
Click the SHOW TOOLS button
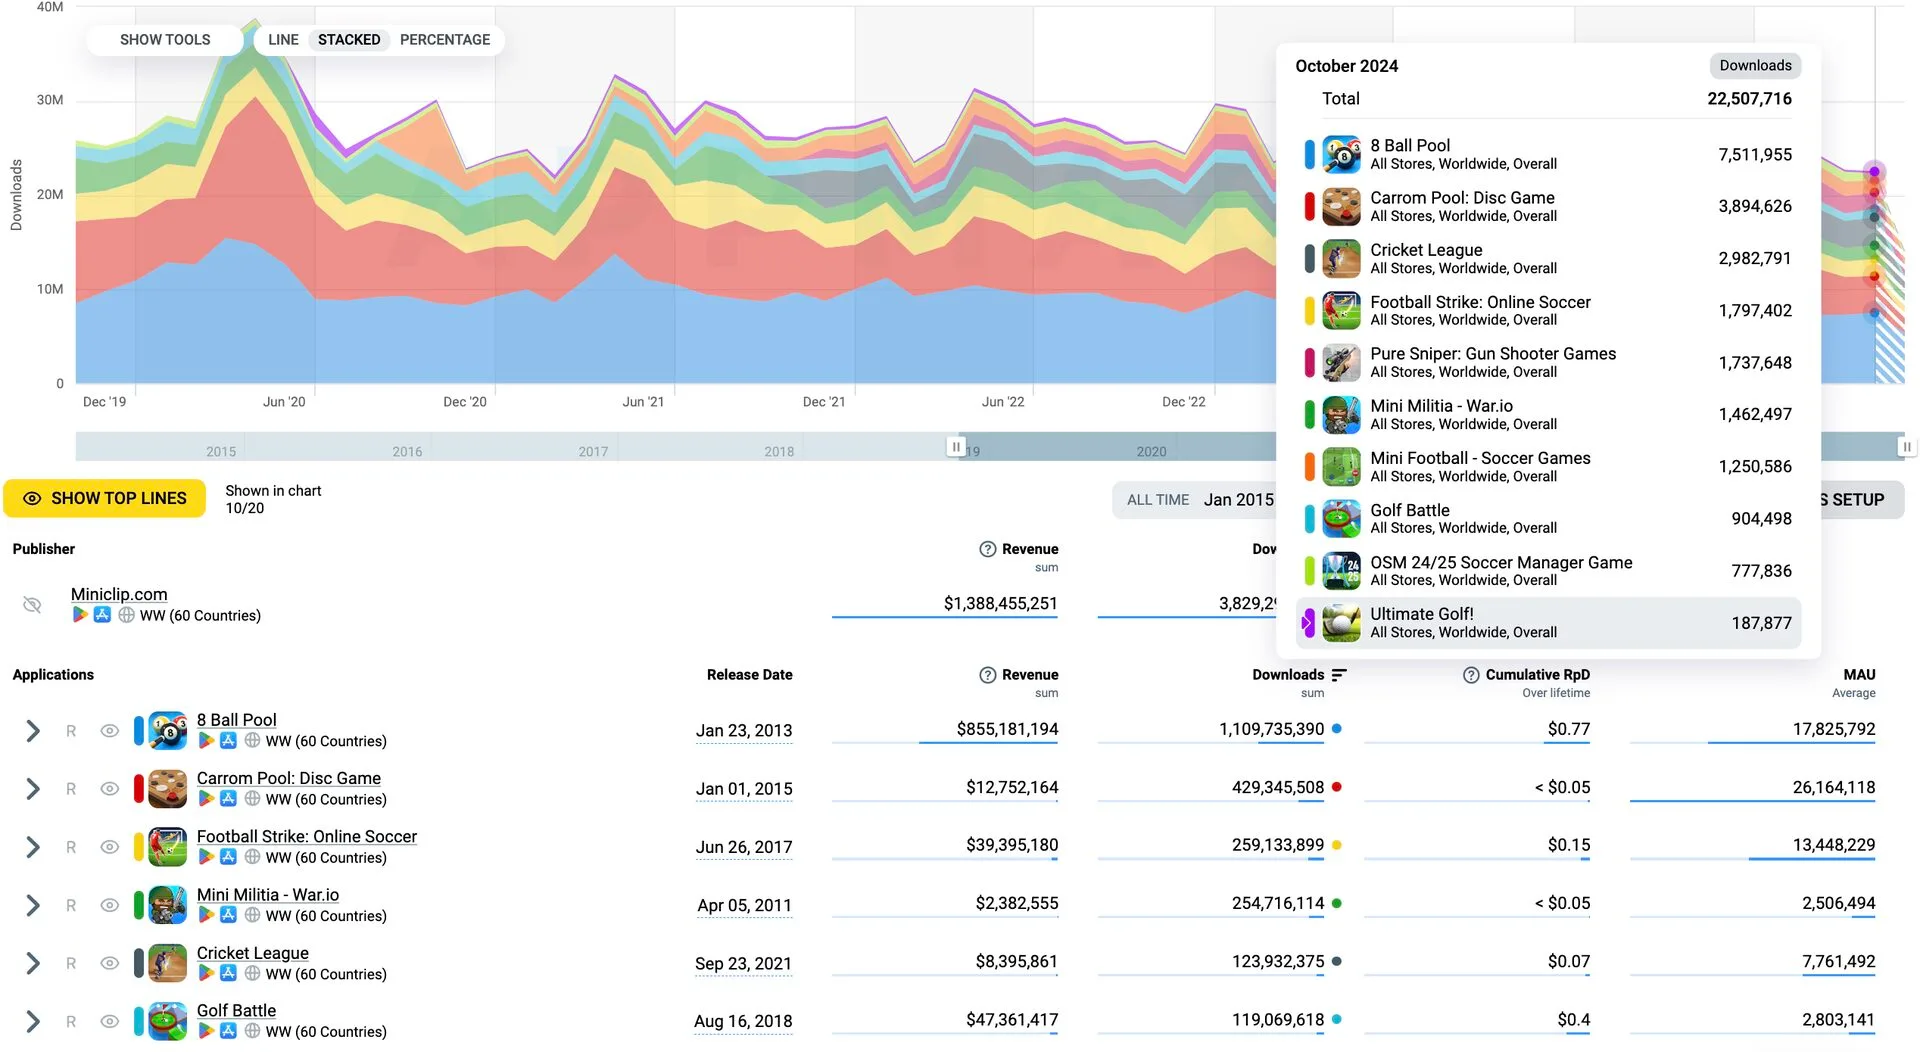[x=165, y=40]
